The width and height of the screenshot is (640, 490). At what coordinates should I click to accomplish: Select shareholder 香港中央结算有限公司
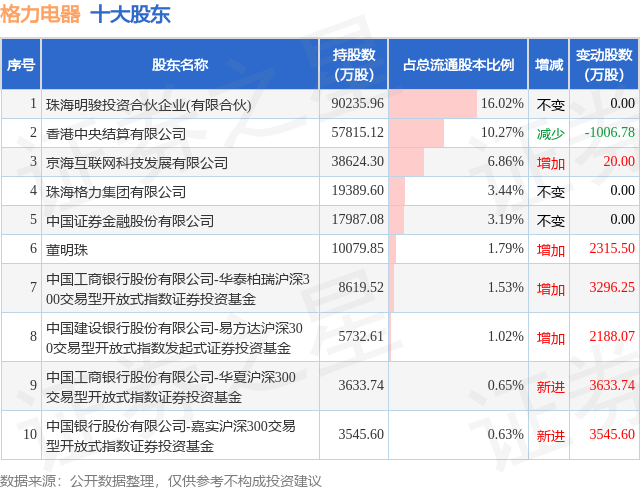[x=116, y=134]
